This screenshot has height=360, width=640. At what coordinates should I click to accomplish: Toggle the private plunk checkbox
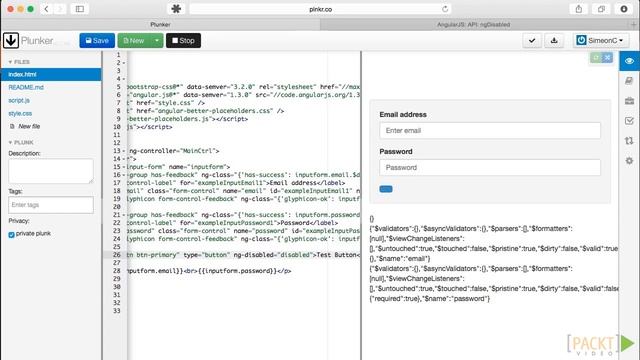tap(11, 234)
